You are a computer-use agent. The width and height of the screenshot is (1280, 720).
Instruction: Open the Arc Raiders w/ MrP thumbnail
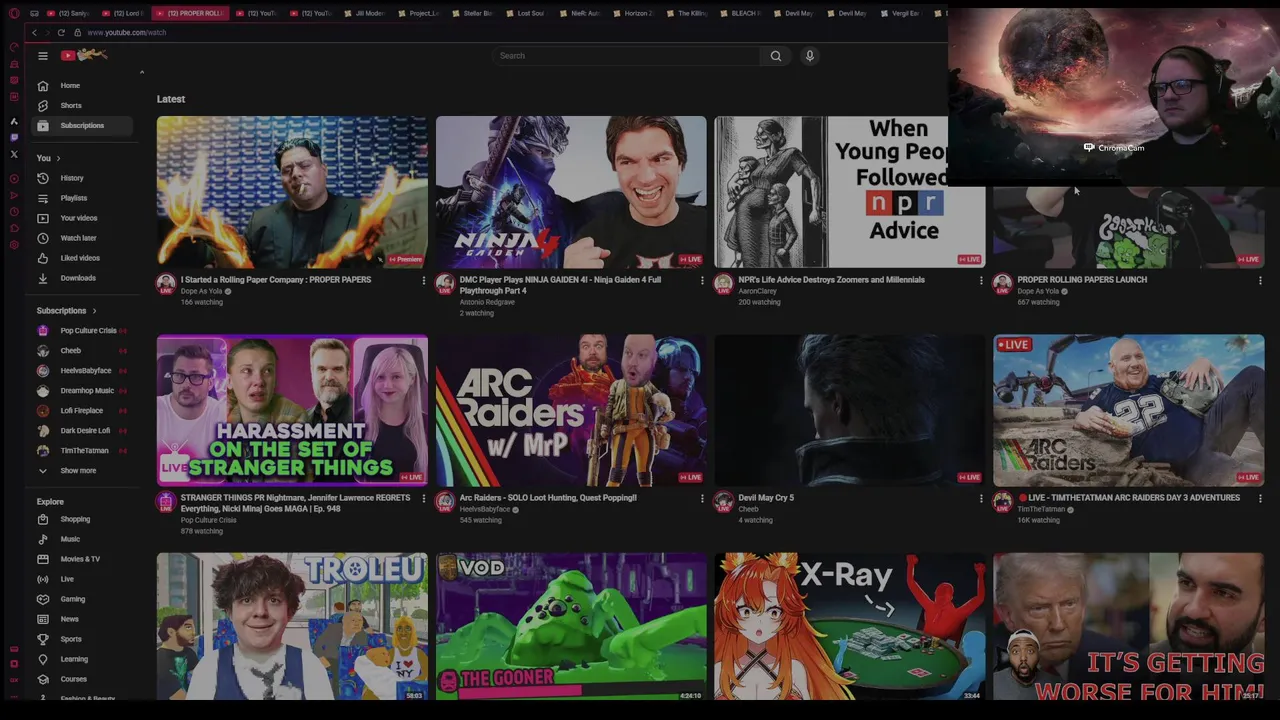(x=571, y=410)
